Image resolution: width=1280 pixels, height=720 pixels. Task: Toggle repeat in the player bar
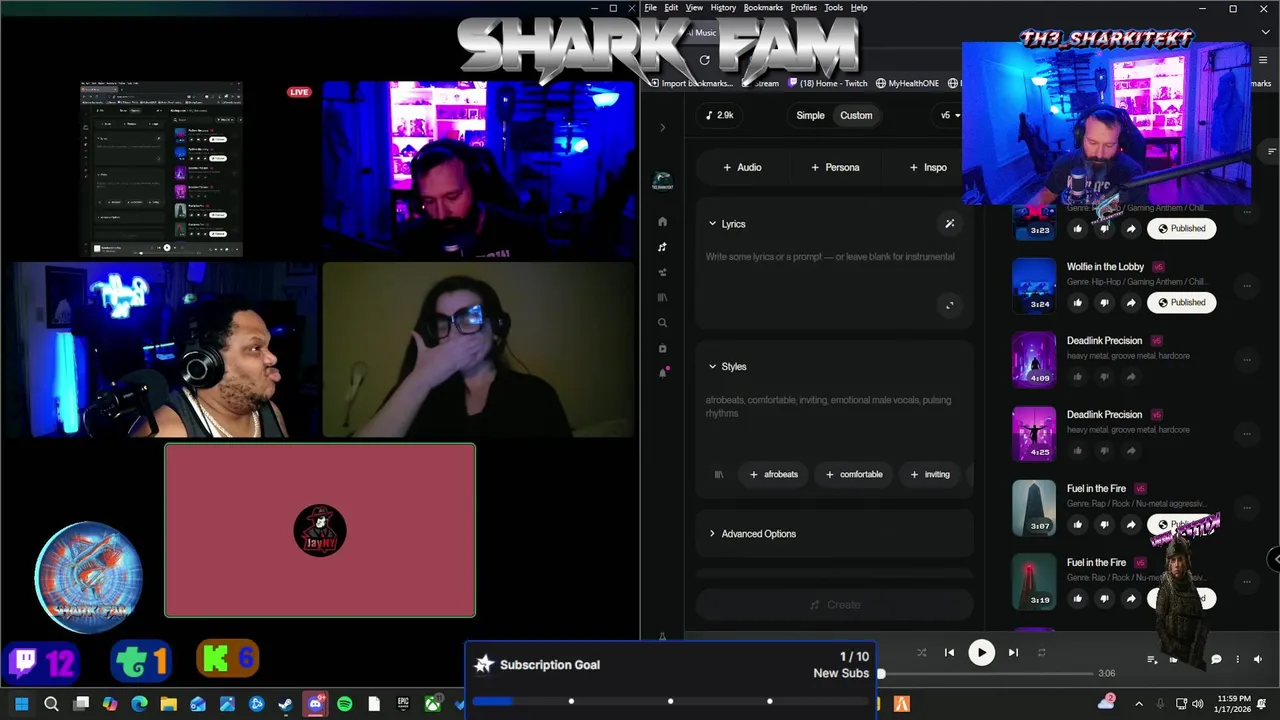pos(1041,653)
